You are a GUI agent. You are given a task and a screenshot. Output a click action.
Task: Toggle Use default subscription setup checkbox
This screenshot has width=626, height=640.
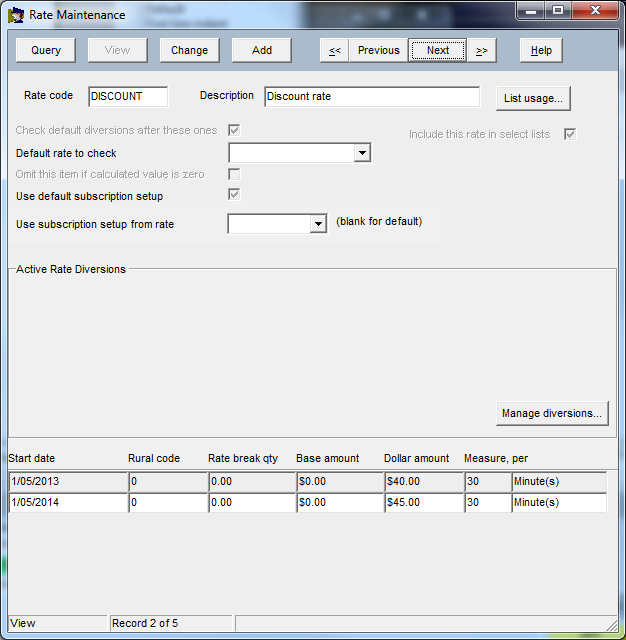234,194
